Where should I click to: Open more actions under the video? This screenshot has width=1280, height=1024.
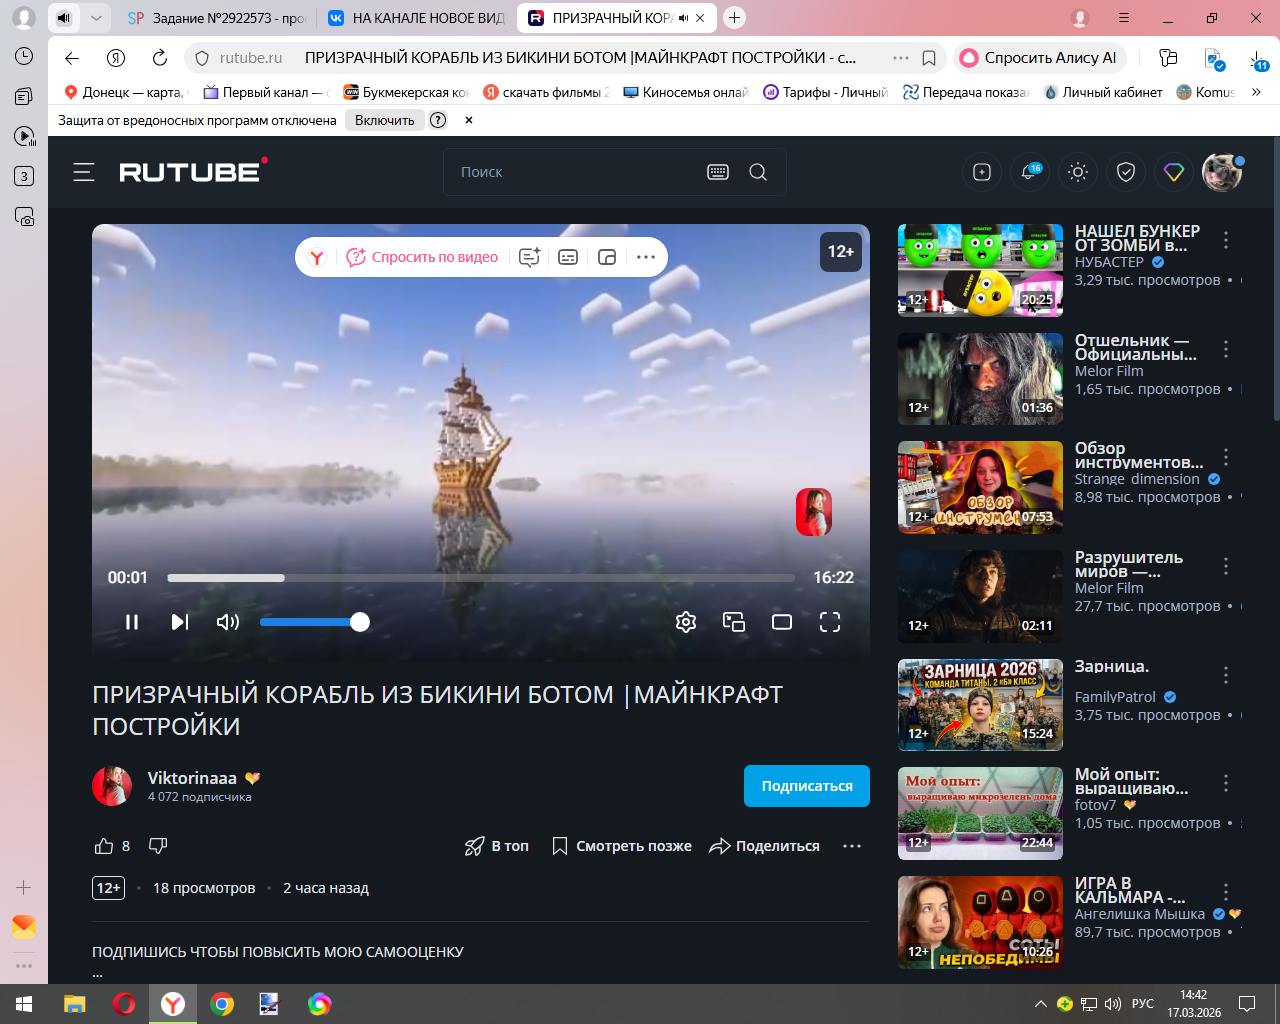[x=852, y=846]
